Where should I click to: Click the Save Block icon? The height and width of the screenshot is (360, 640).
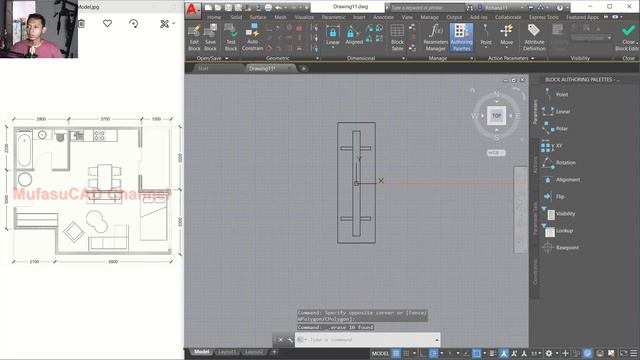(210, 37)
